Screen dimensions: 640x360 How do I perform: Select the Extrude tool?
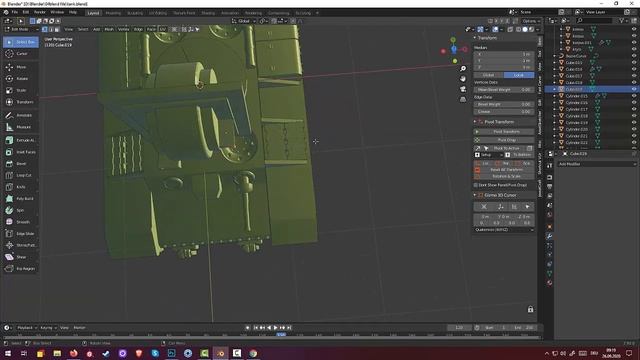coord(21,140)
